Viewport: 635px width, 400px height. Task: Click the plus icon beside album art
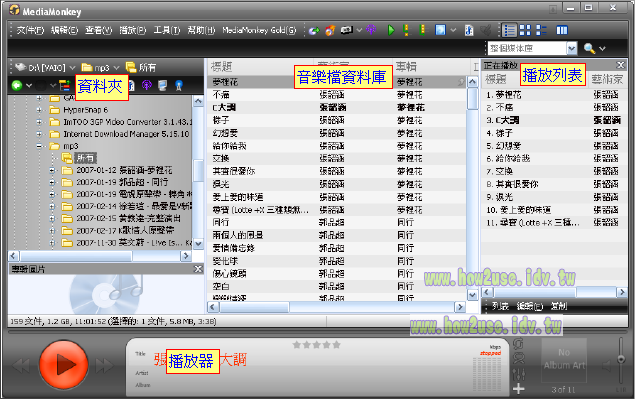518,387
